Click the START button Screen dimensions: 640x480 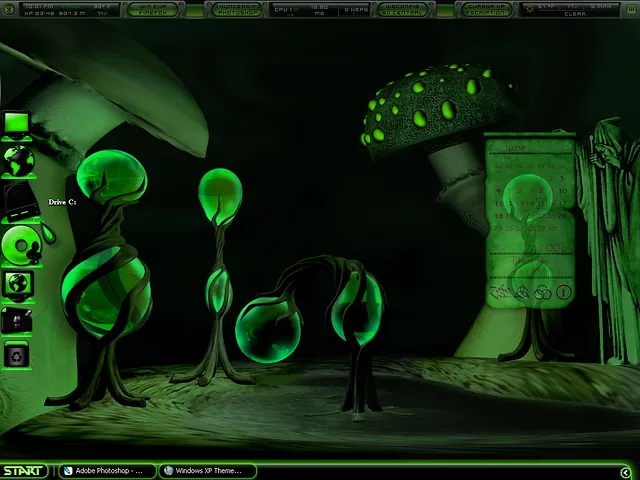point(23,471)
